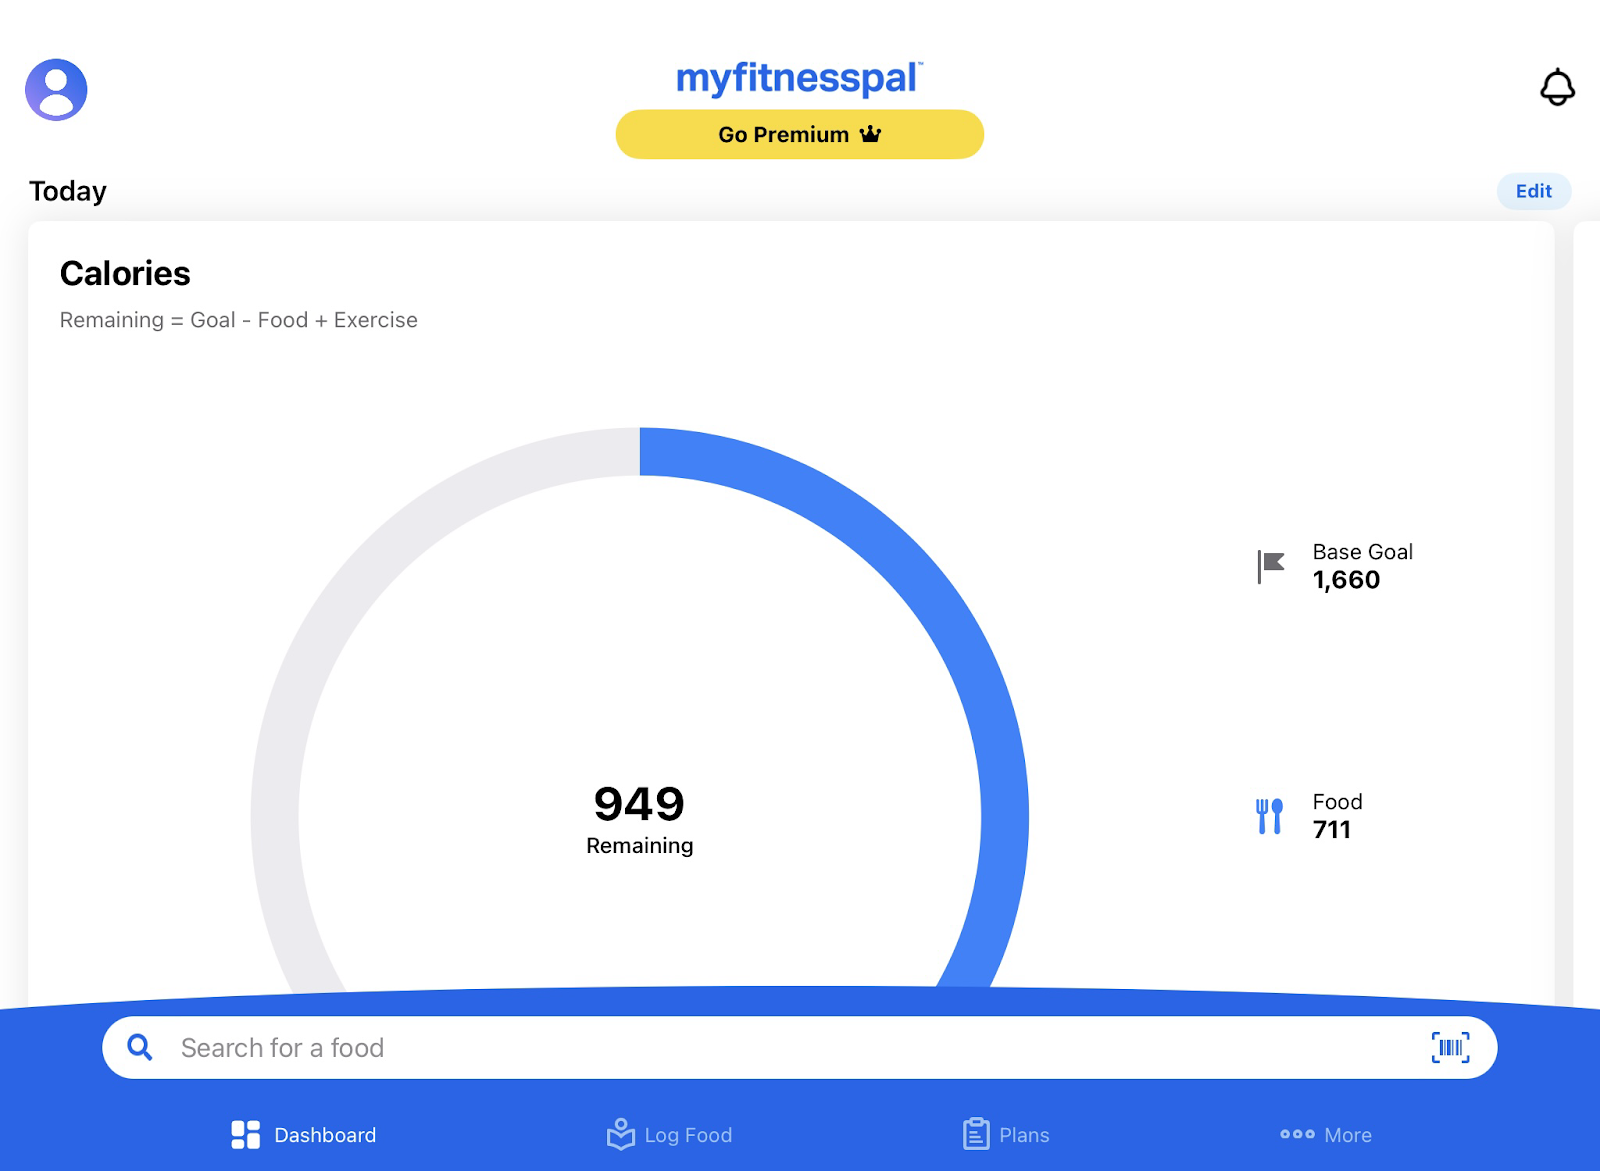Tap the crown icon on Go Premium banner

(x=871, y=133)
